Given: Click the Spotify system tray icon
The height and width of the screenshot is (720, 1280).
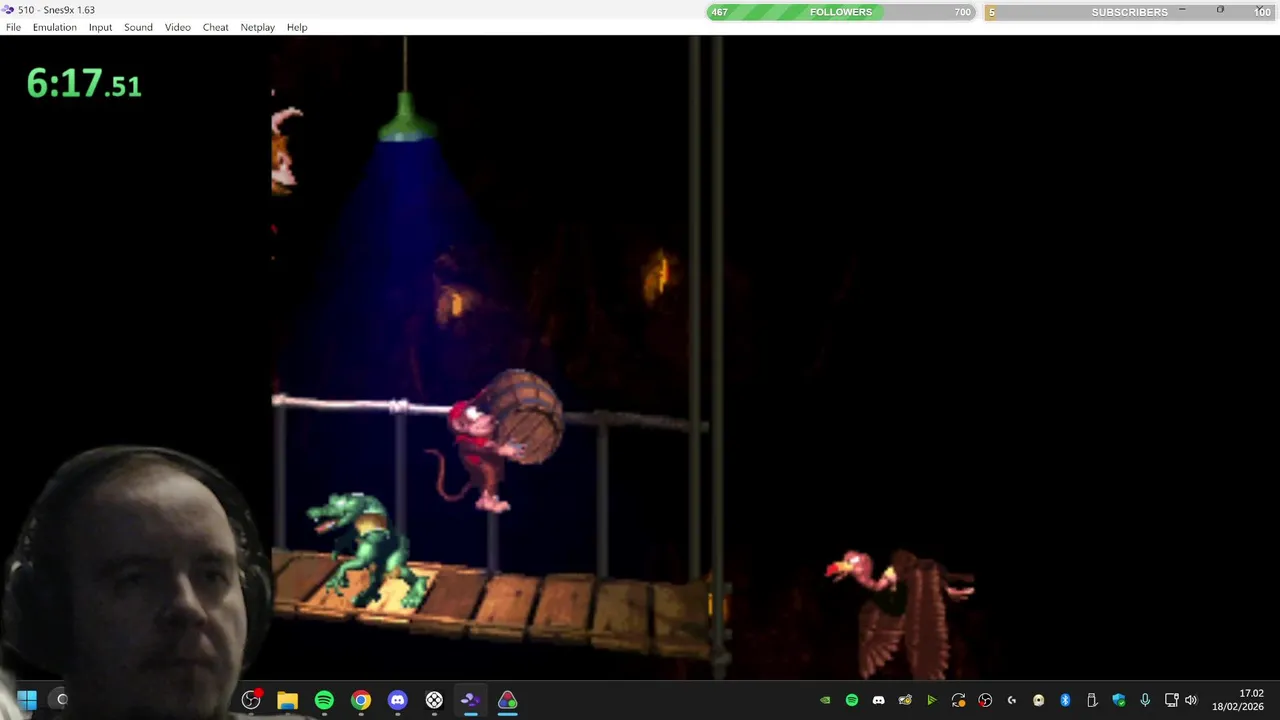Looking at the screenshot, I should coord(852,700).
